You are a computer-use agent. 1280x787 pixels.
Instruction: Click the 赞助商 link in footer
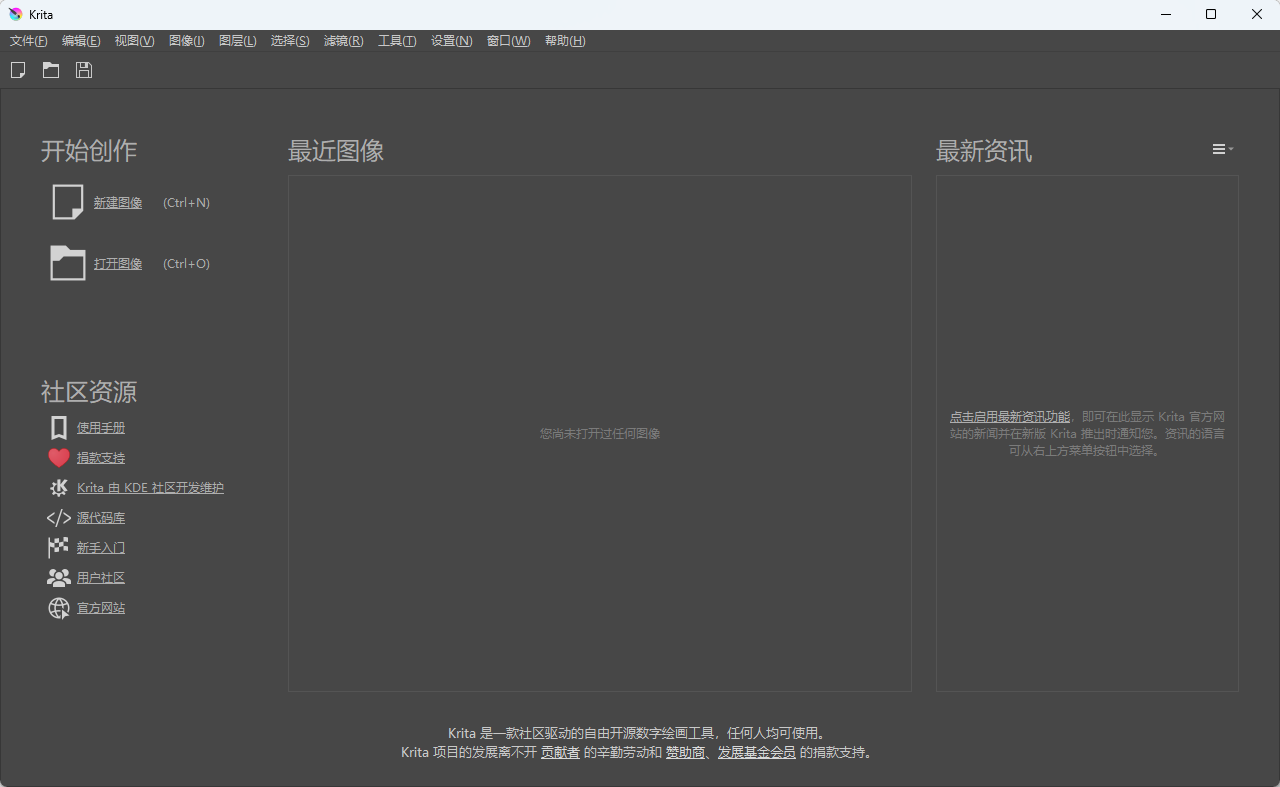[x=685, y=753]
